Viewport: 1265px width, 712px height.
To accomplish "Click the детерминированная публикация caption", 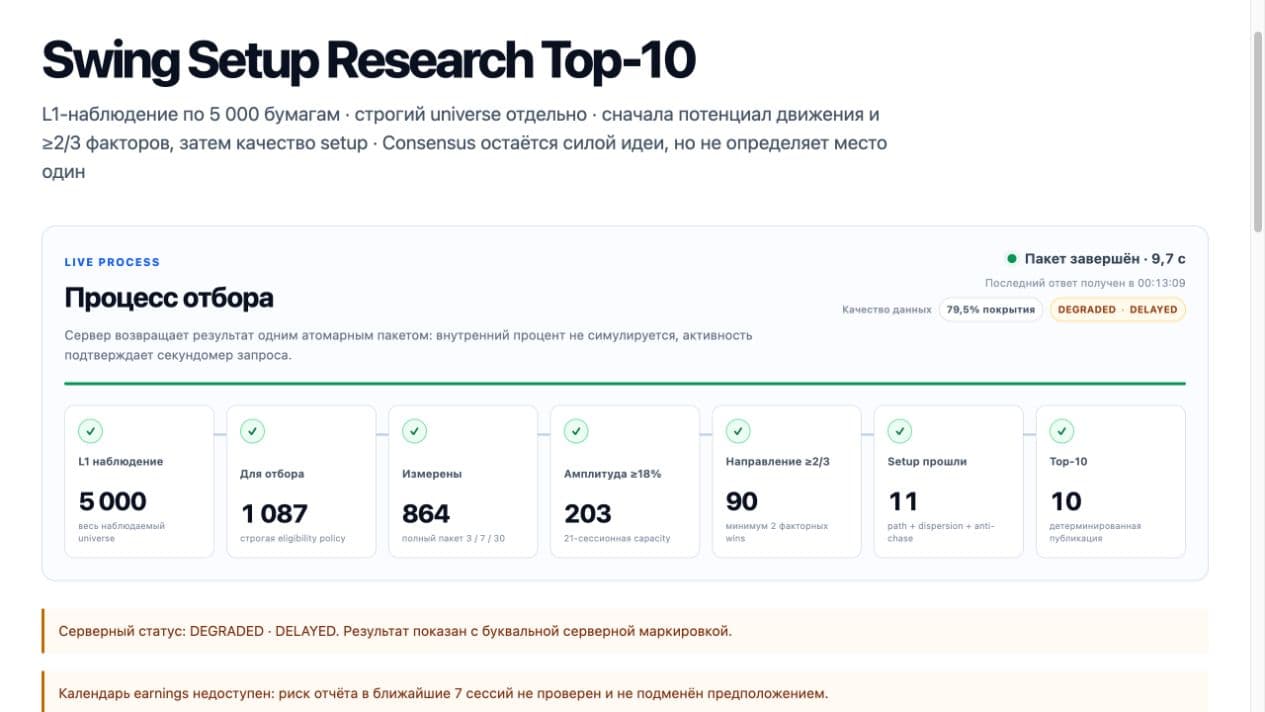I will pyautogui.click(x=1095, y=532).
